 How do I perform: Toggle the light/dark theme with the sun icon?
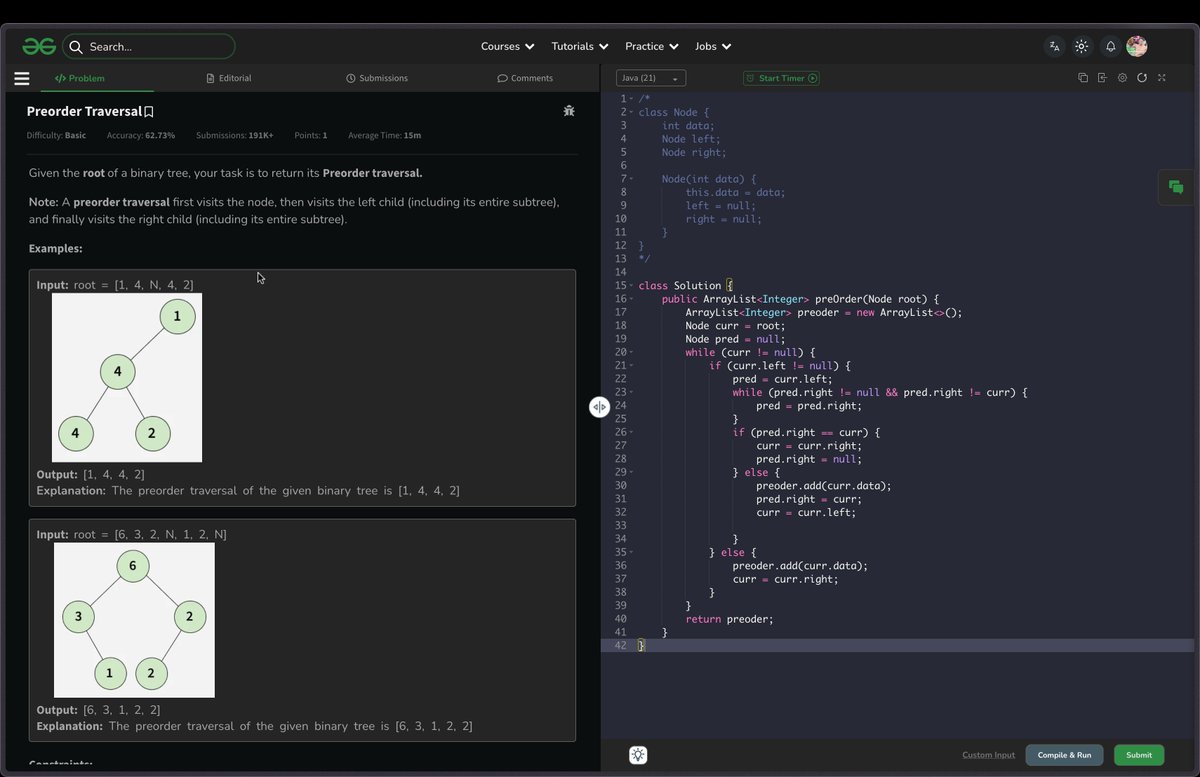tap(1081, 46)
